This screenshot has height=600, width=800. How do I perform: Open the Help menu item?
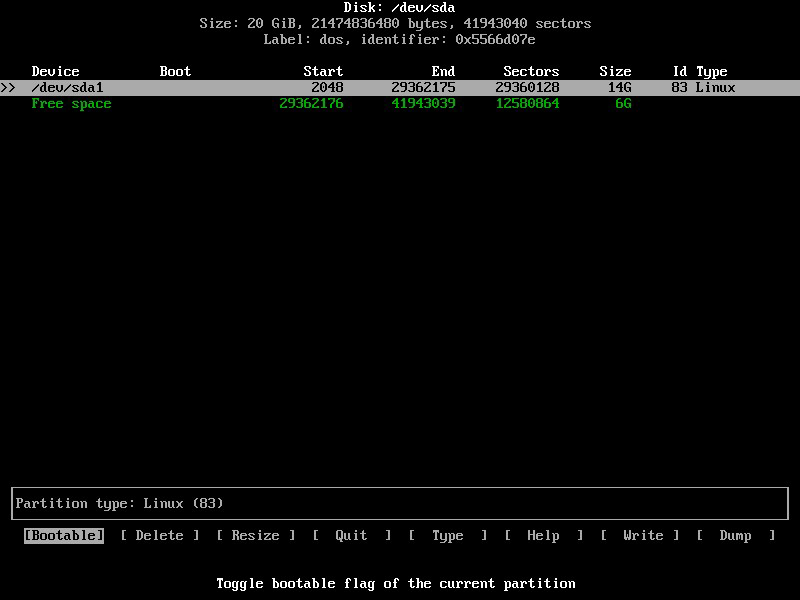(543, 536)
